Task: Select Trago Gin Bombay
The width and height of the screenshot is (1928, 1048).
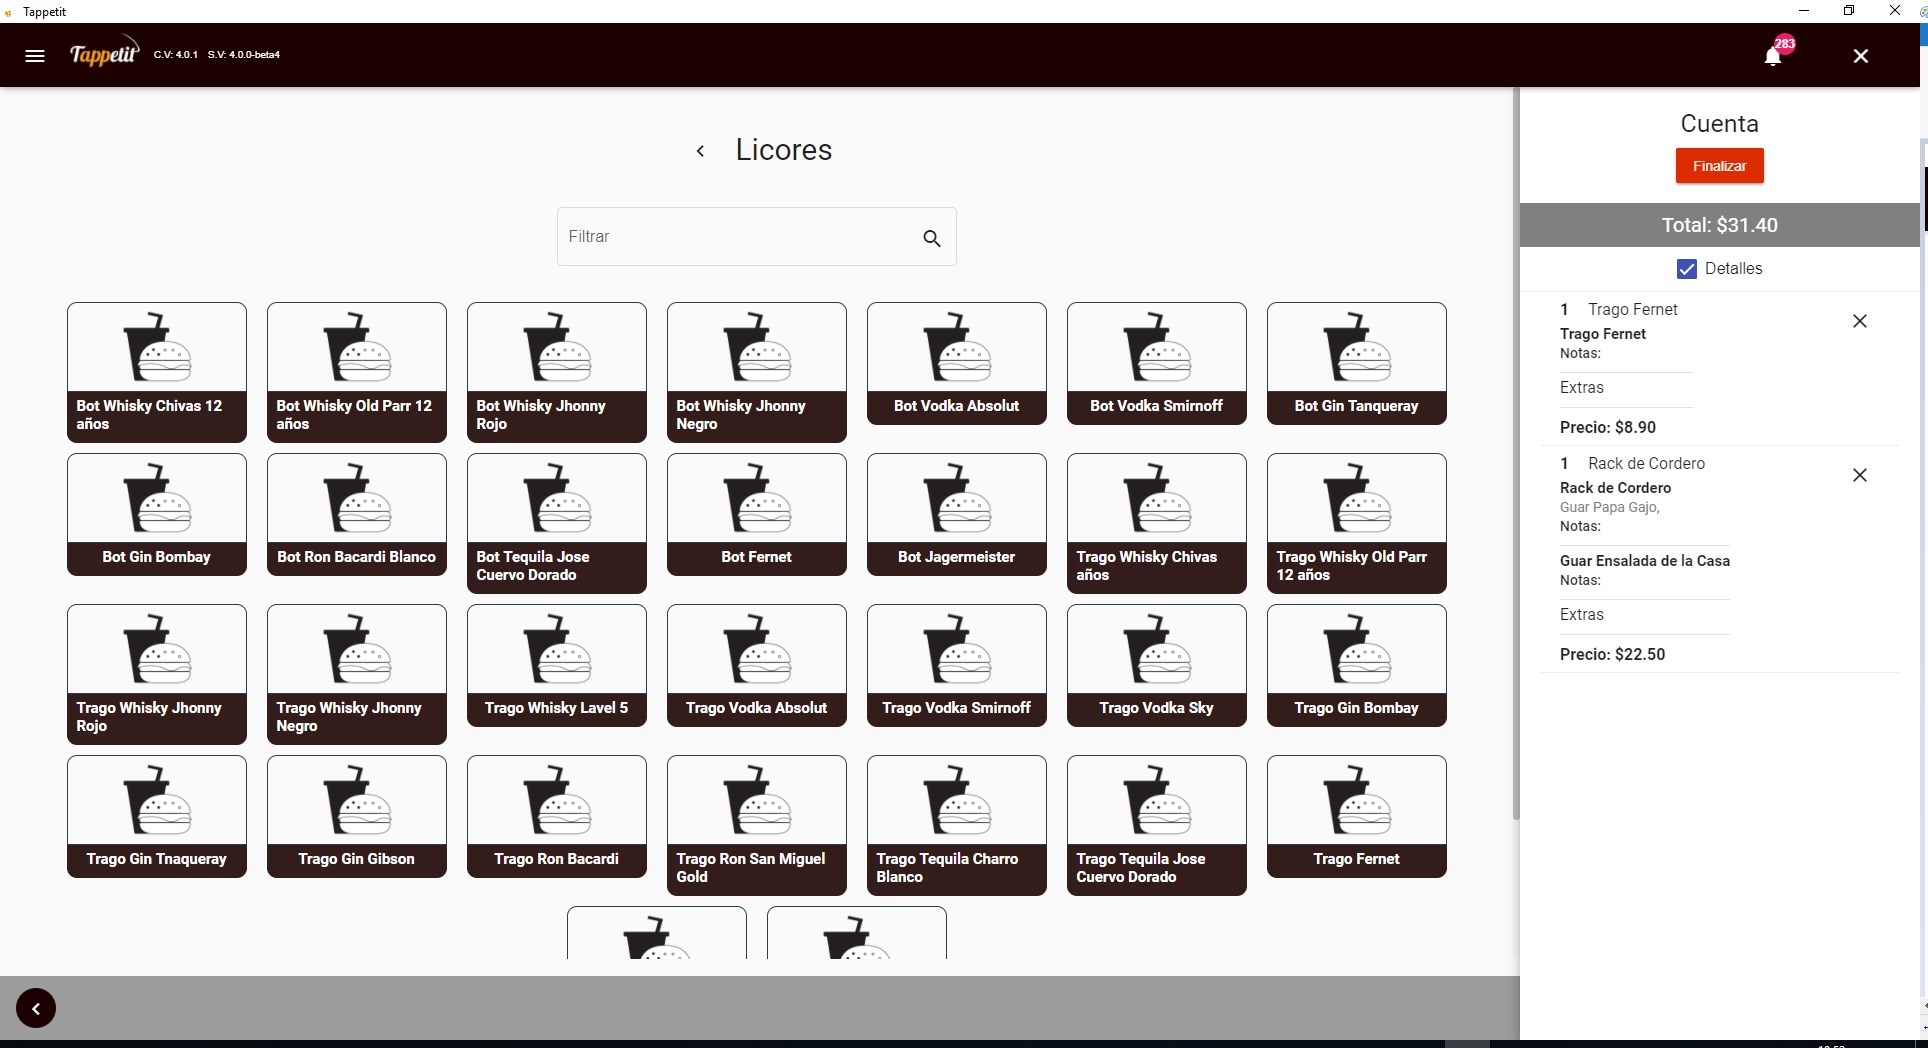Action: 1357,665
